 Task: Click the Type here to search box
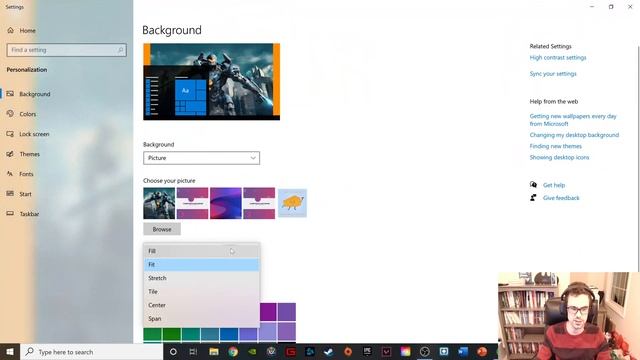click(91, 351)
